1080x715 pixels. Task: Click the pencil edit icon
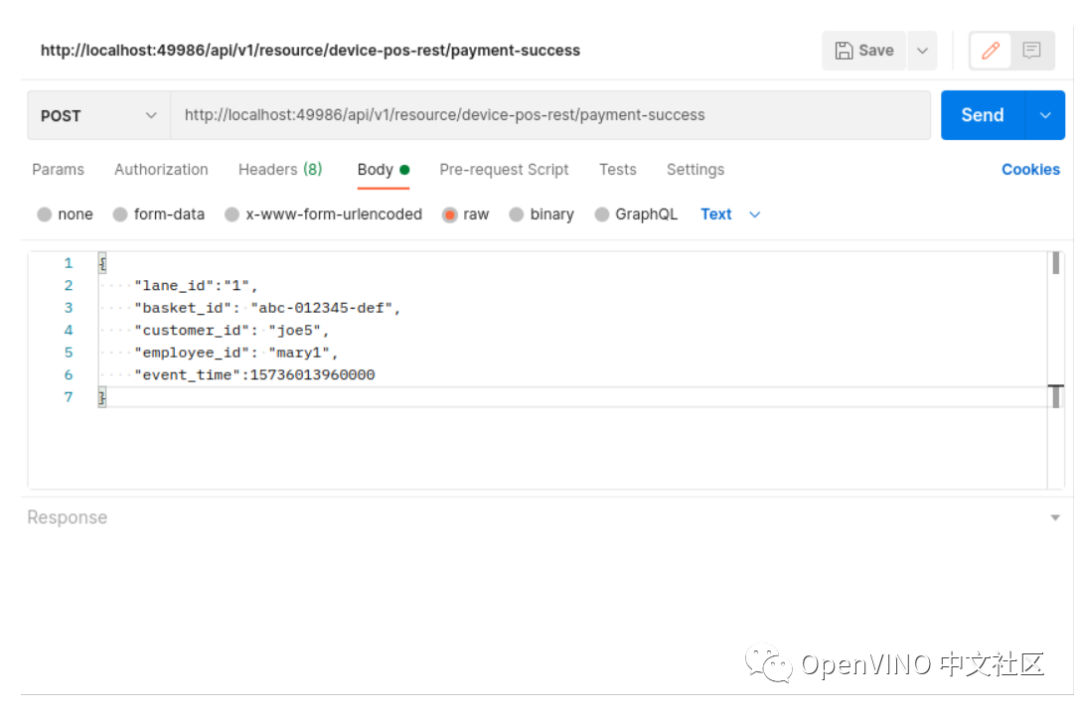990,50
